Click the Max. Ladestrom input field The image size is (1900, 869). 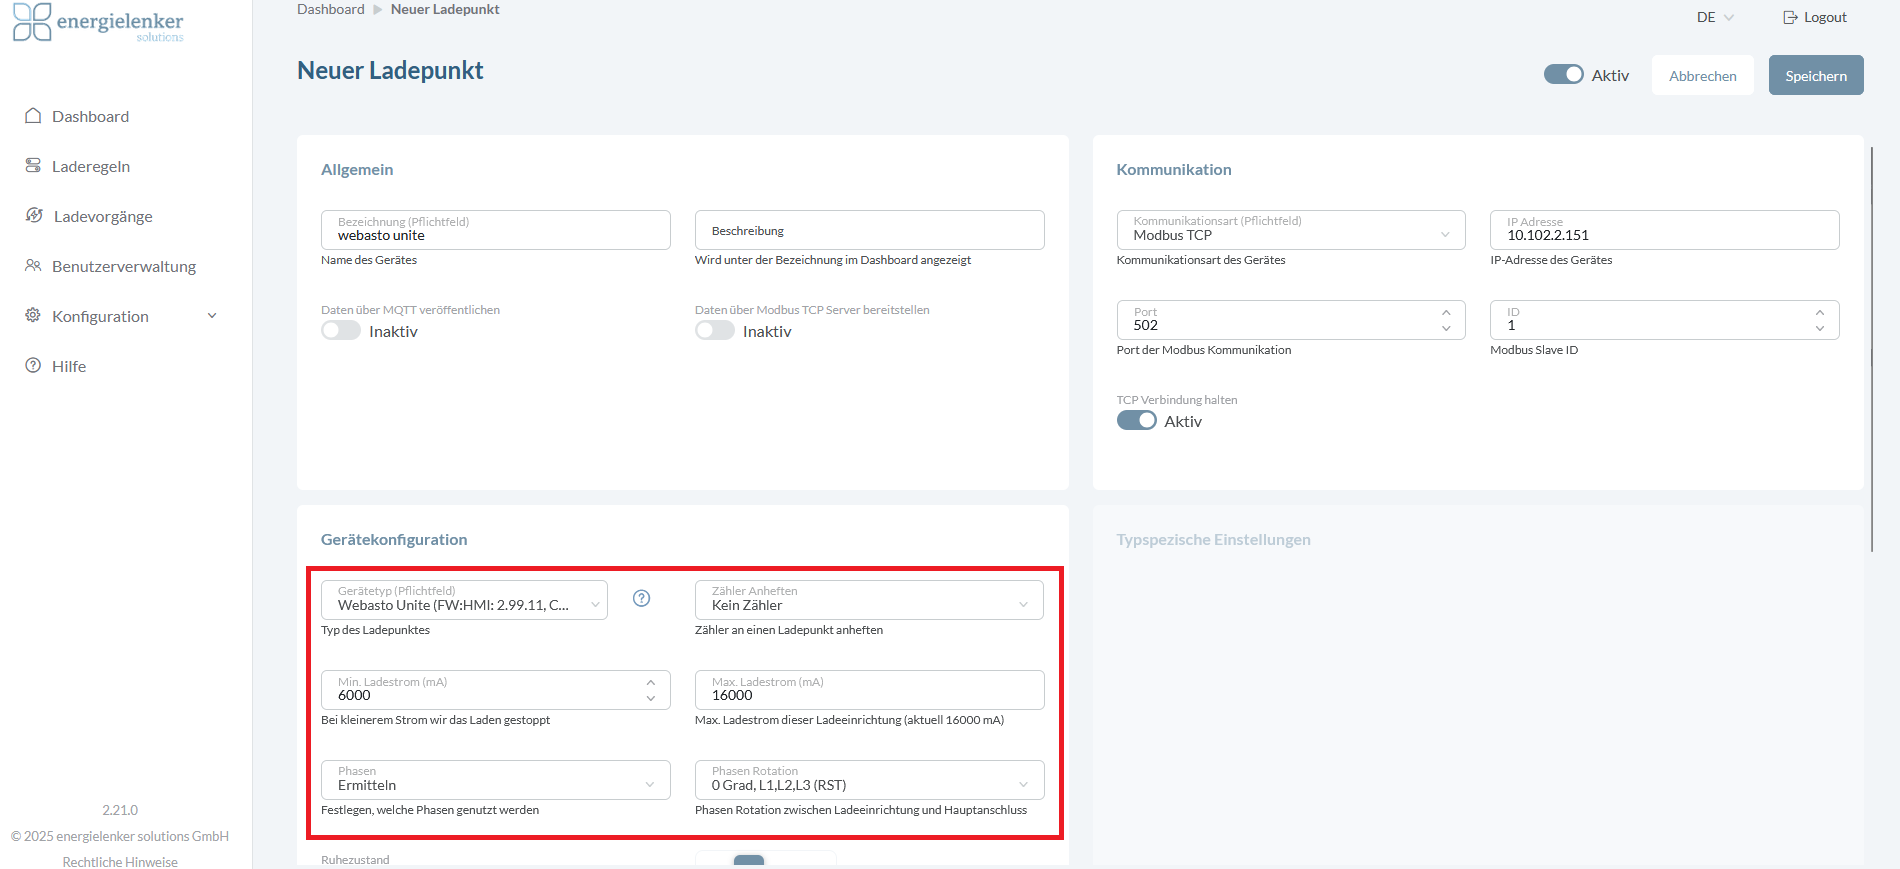[869, 690]
